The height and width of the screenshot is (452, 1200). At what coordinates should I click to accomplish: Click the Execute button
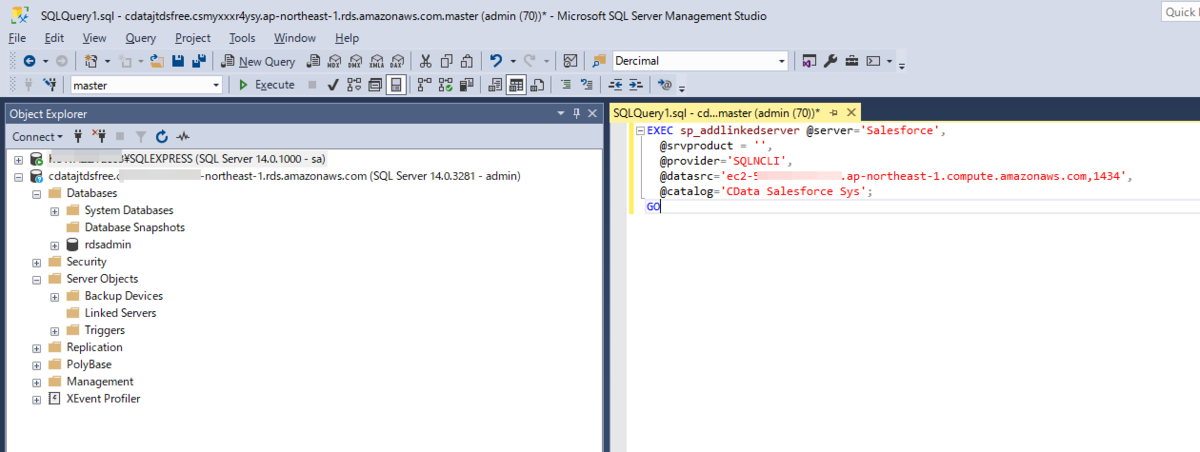pyautogui.click(x=266, y=85)
